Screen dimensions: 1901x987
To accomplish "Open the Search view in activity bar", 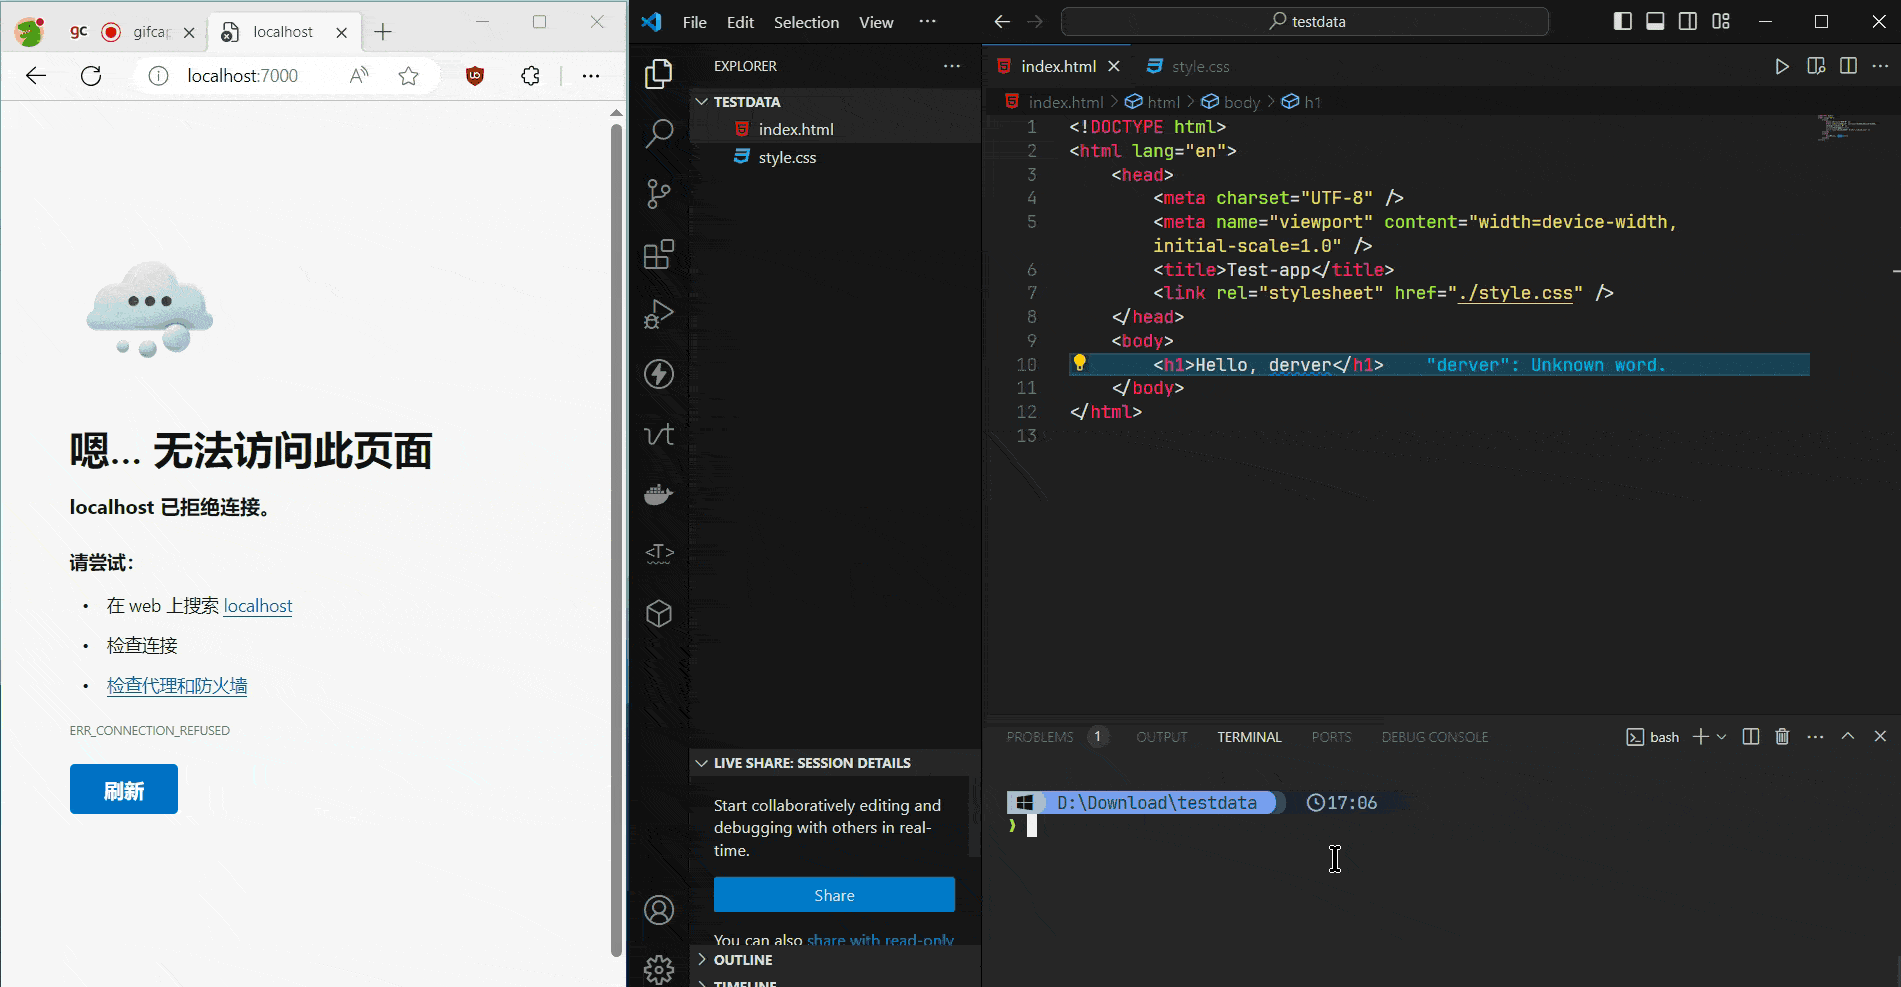I will 659,133.
